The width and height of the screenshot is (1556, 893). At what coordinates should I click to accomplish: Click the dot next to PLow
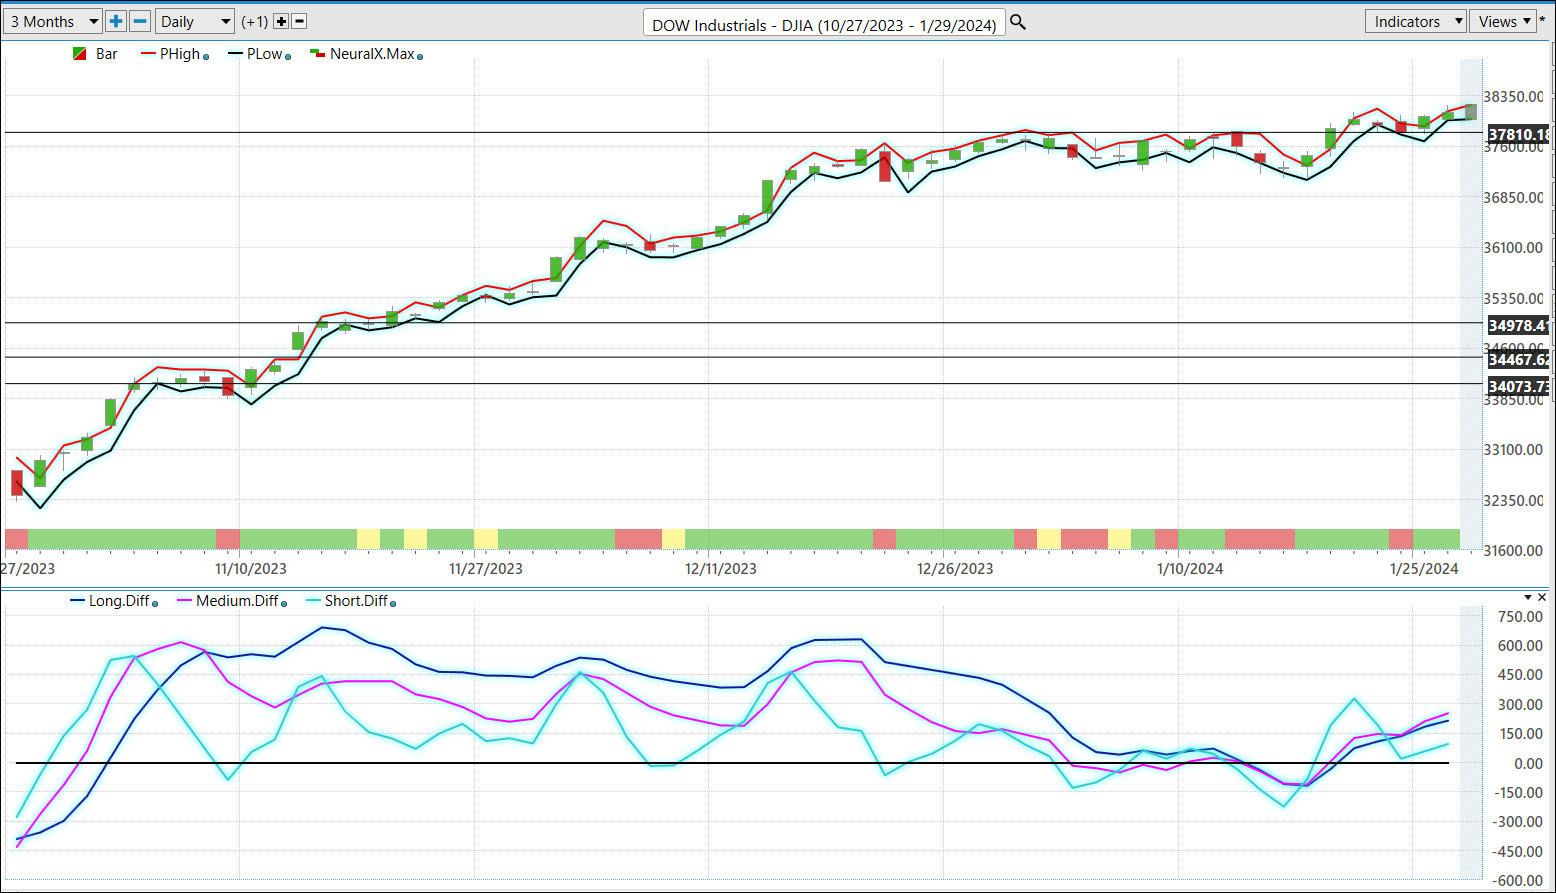click(x=288, y=57)
